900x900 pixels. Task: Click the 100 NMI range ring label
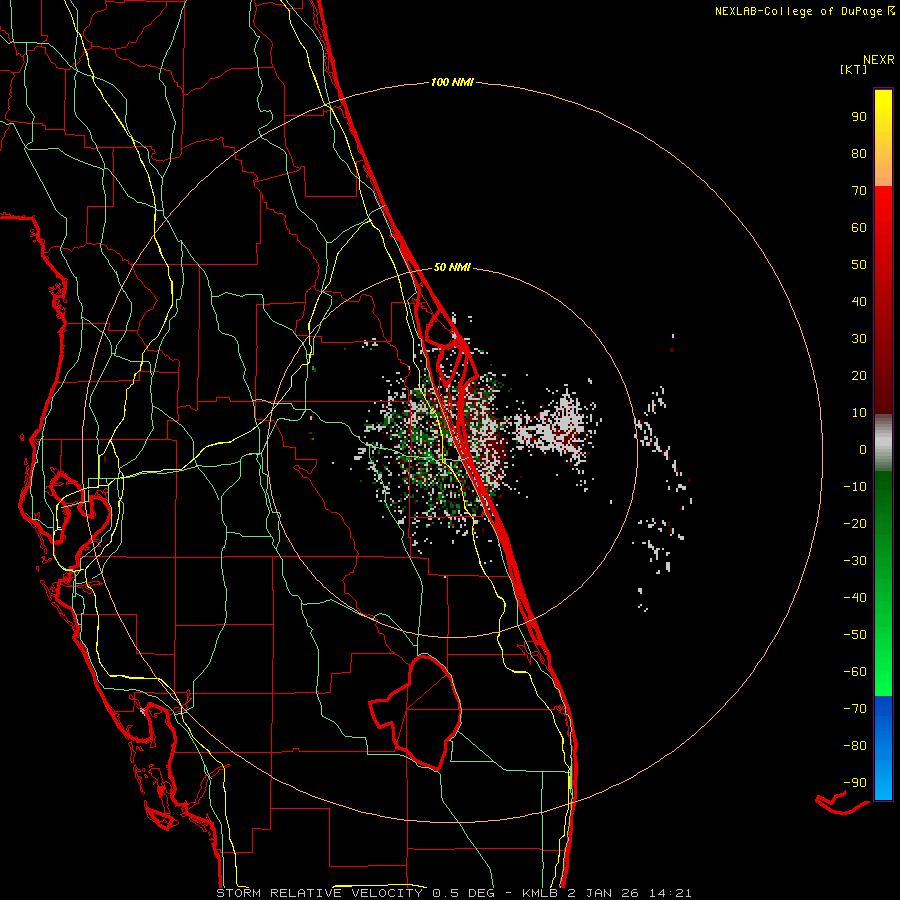(452, 83)
